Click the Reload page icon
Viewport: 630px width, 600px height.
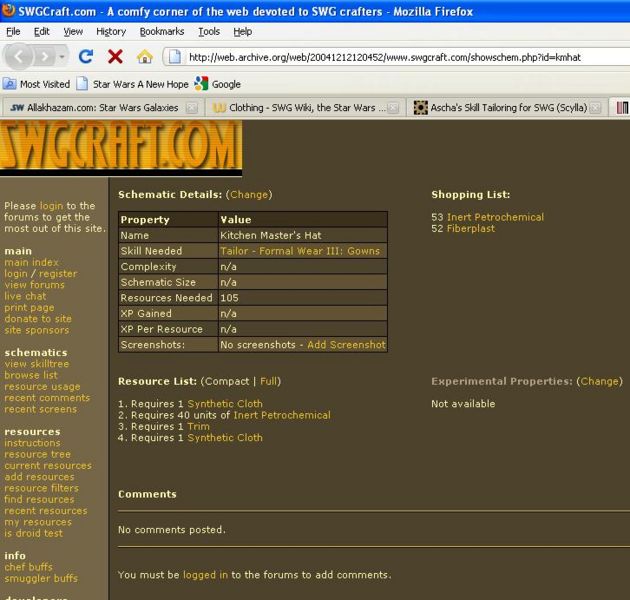(x=86, y=57)
